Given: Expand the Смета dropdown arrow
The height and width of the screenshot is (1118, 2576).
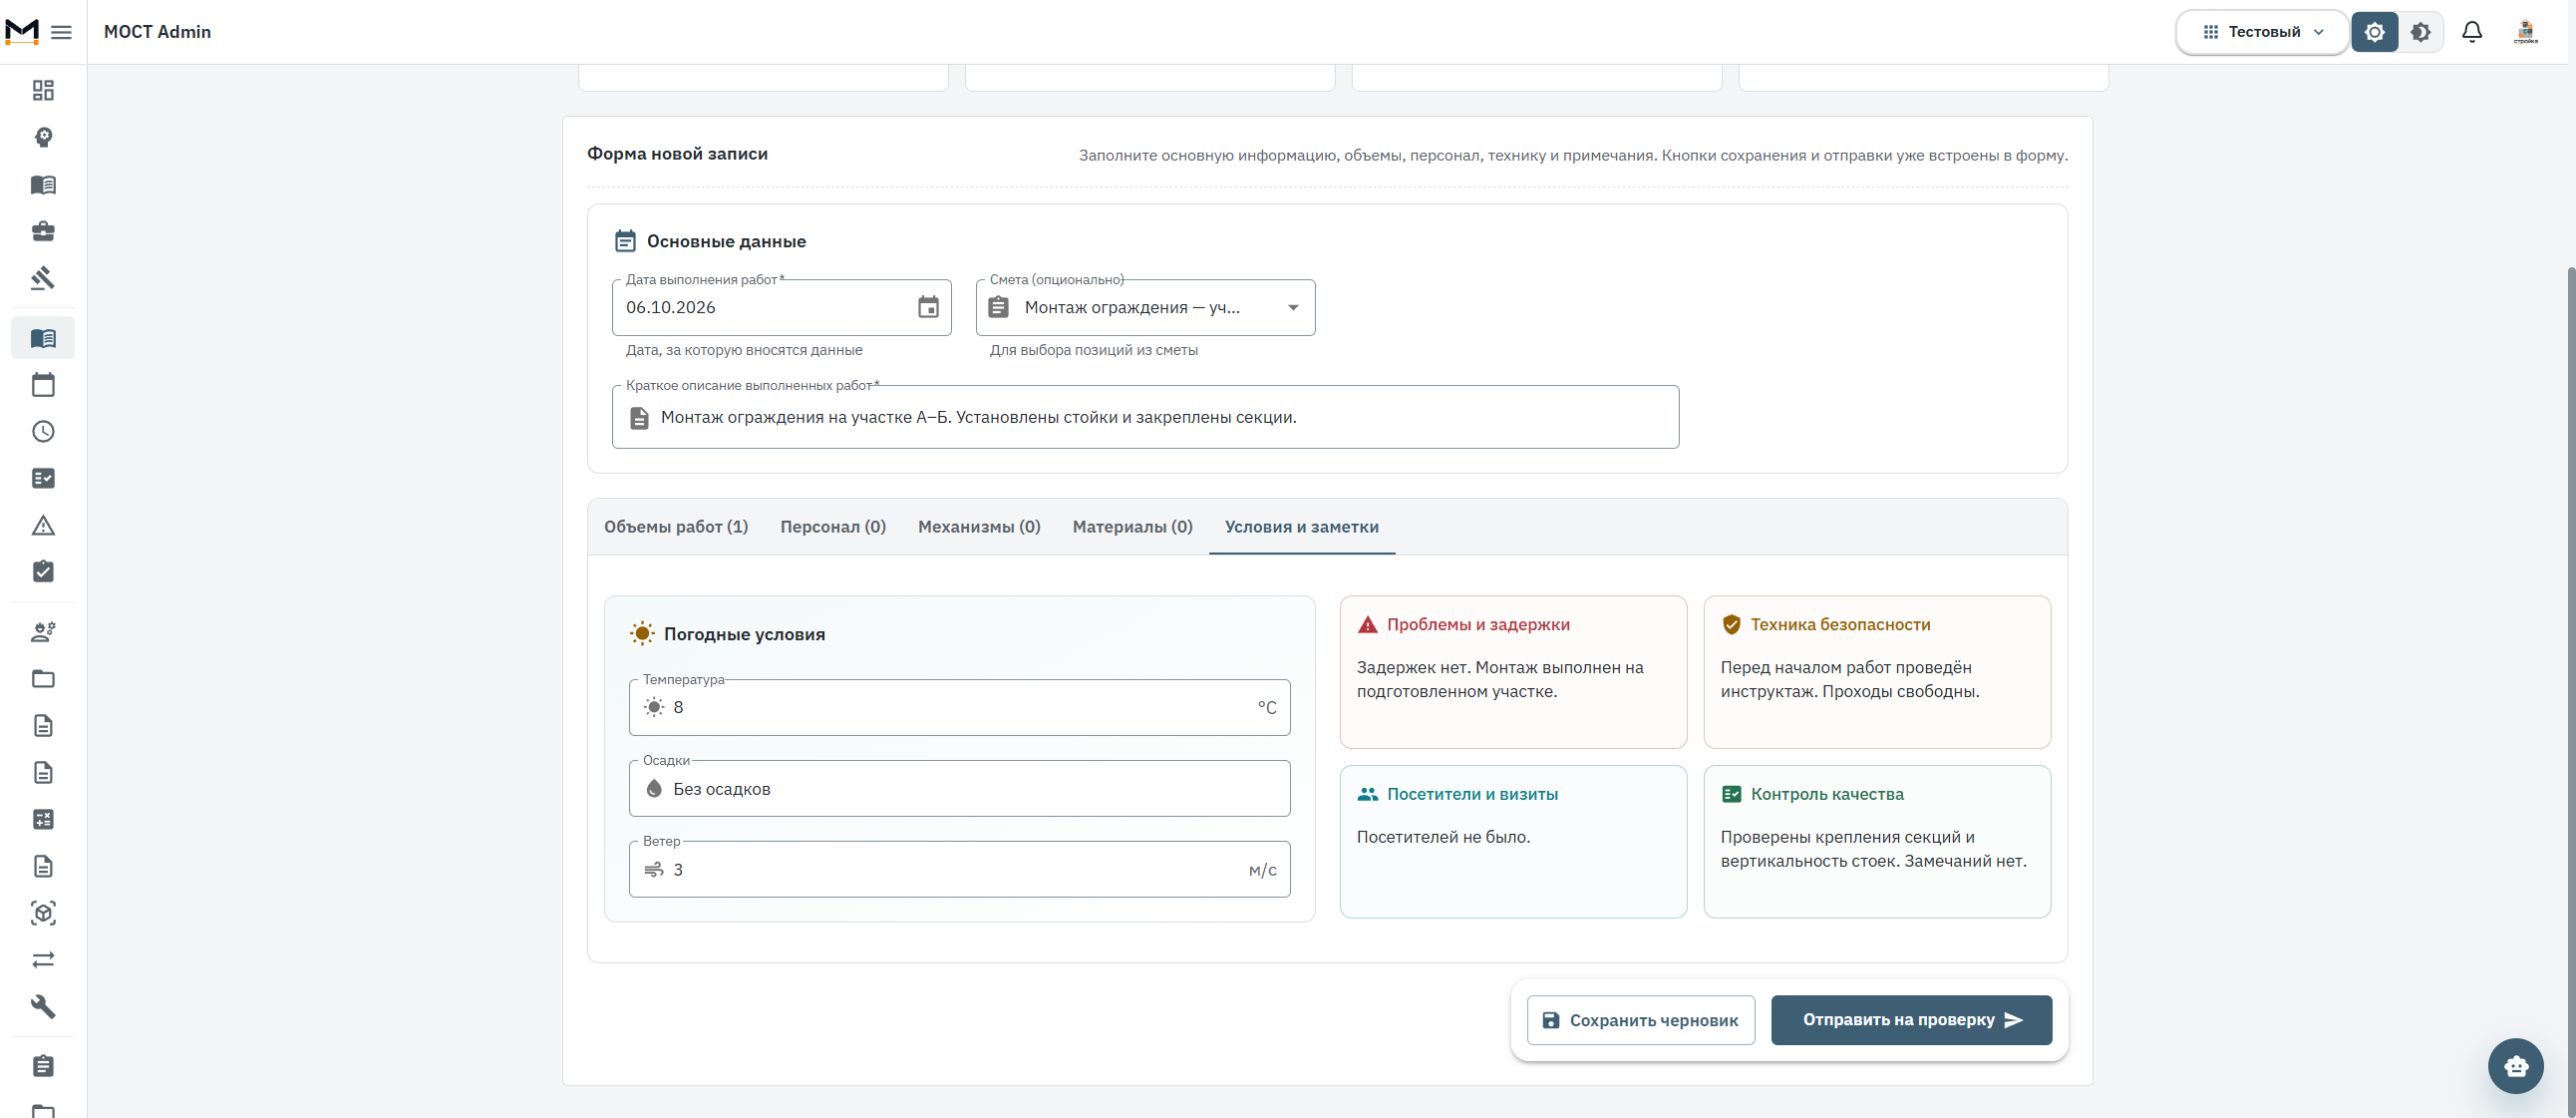Looking at the screenshot, I should (1293, 308).
